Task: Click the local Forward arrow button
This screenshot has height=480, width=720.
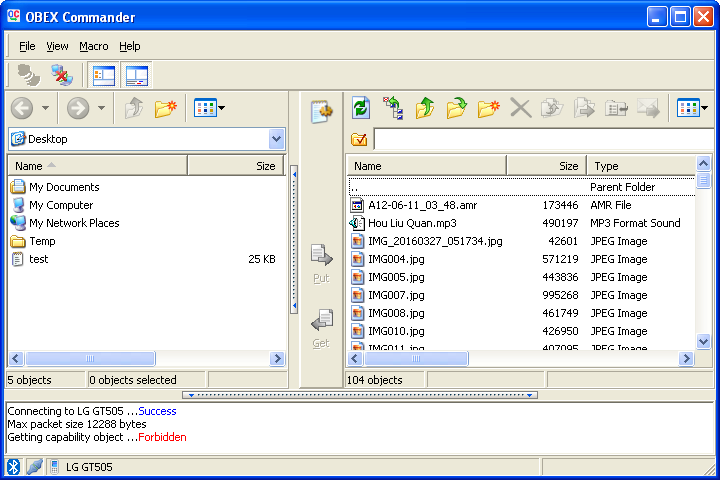Action: 78,108
